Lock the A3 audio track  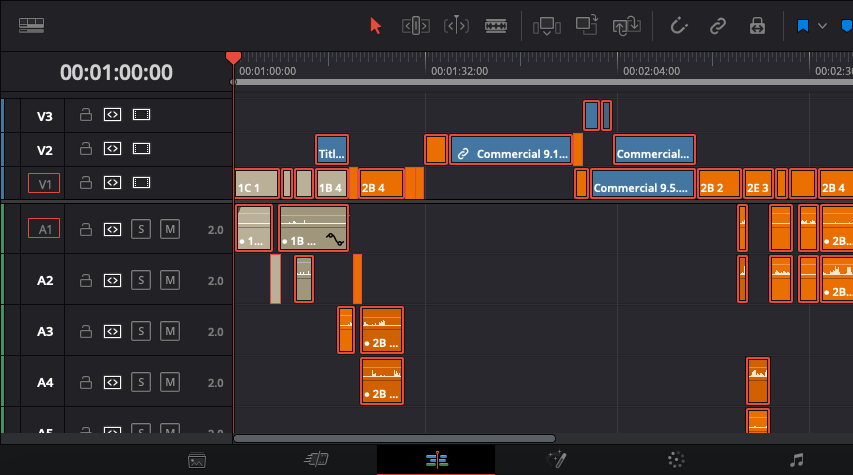pyautogui.click(x=85, y=331)
